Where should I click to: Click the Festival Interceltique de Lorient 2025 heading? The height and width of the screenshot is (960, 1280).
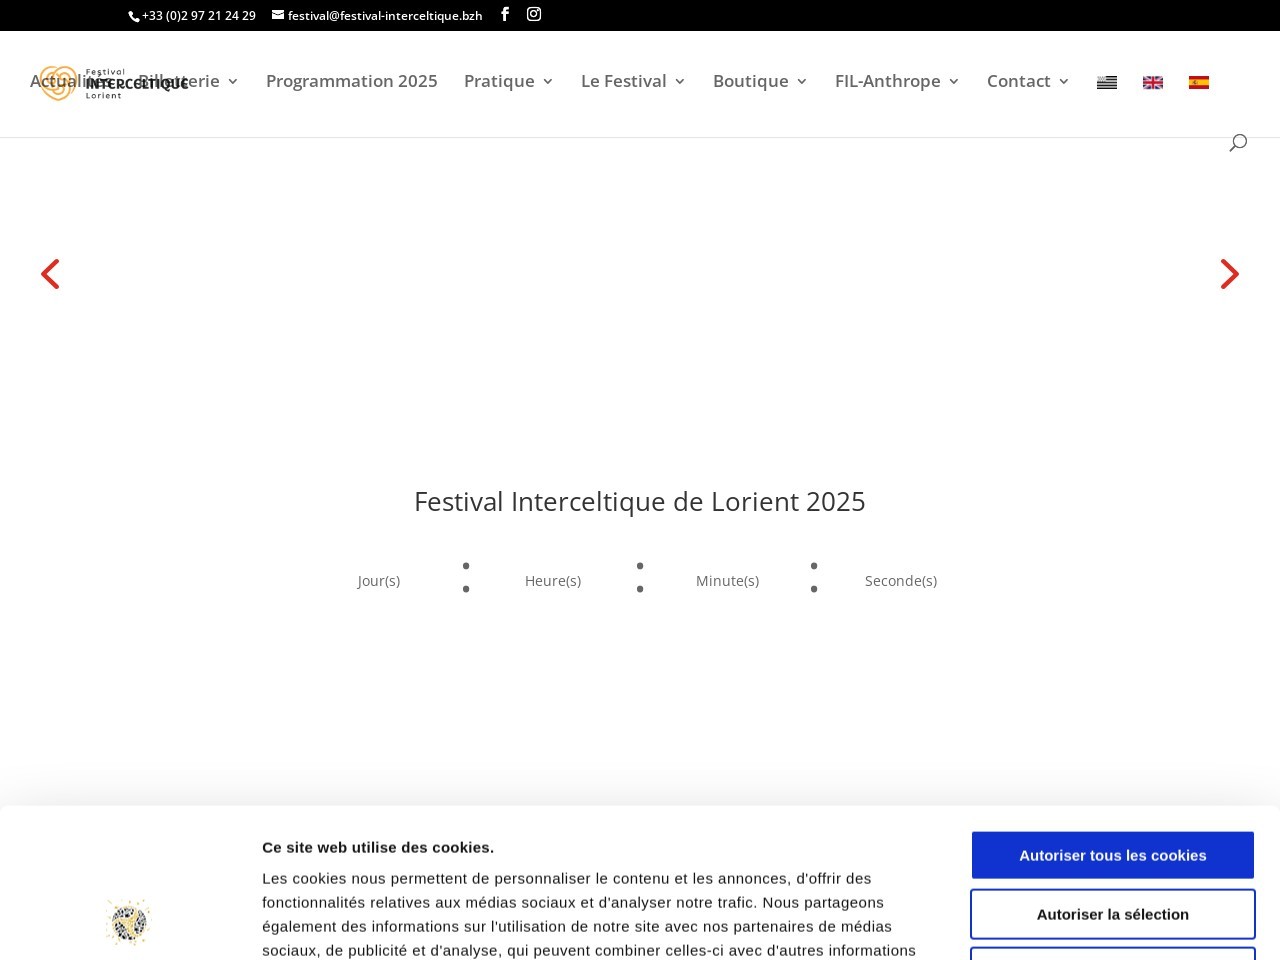640,501
